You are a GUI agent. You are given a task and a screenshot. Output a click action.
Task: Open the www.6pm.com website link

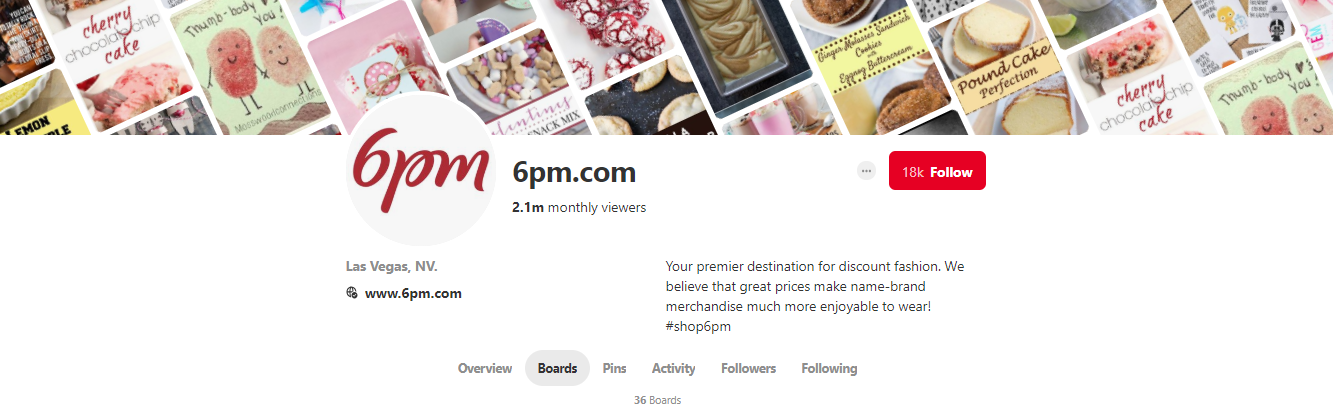413,293
